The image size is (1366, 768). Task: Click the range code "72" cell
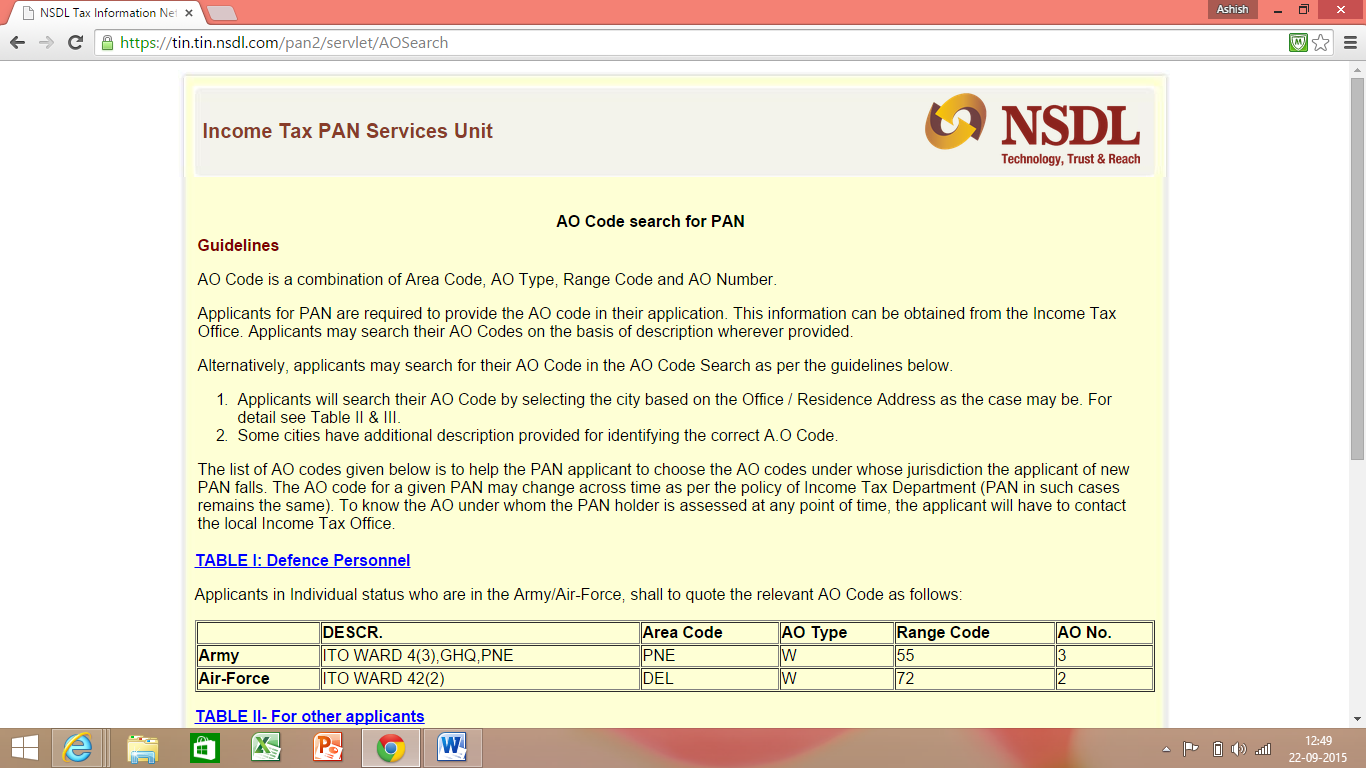(975, 679)
